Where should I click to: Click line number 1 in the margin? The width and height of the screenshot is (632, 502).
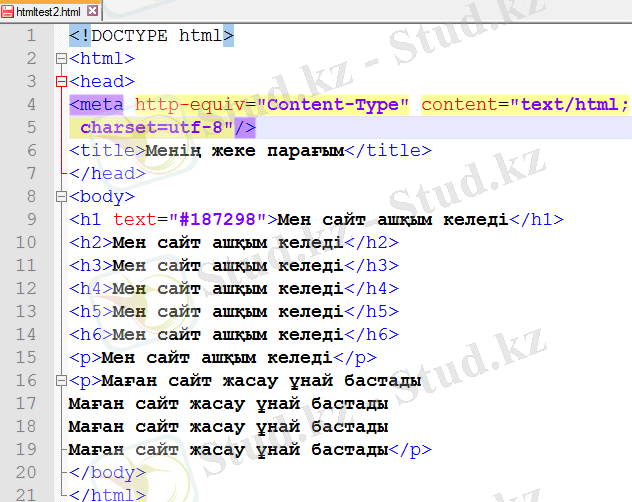(x=31, y=36)
